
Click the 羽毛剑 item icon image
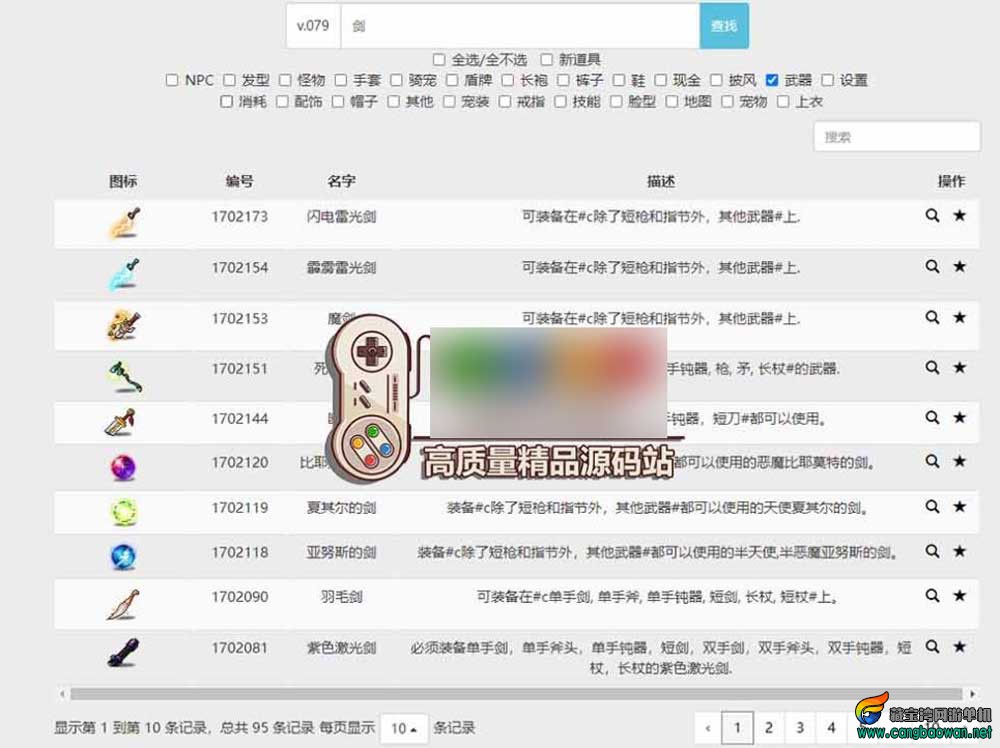122,604
